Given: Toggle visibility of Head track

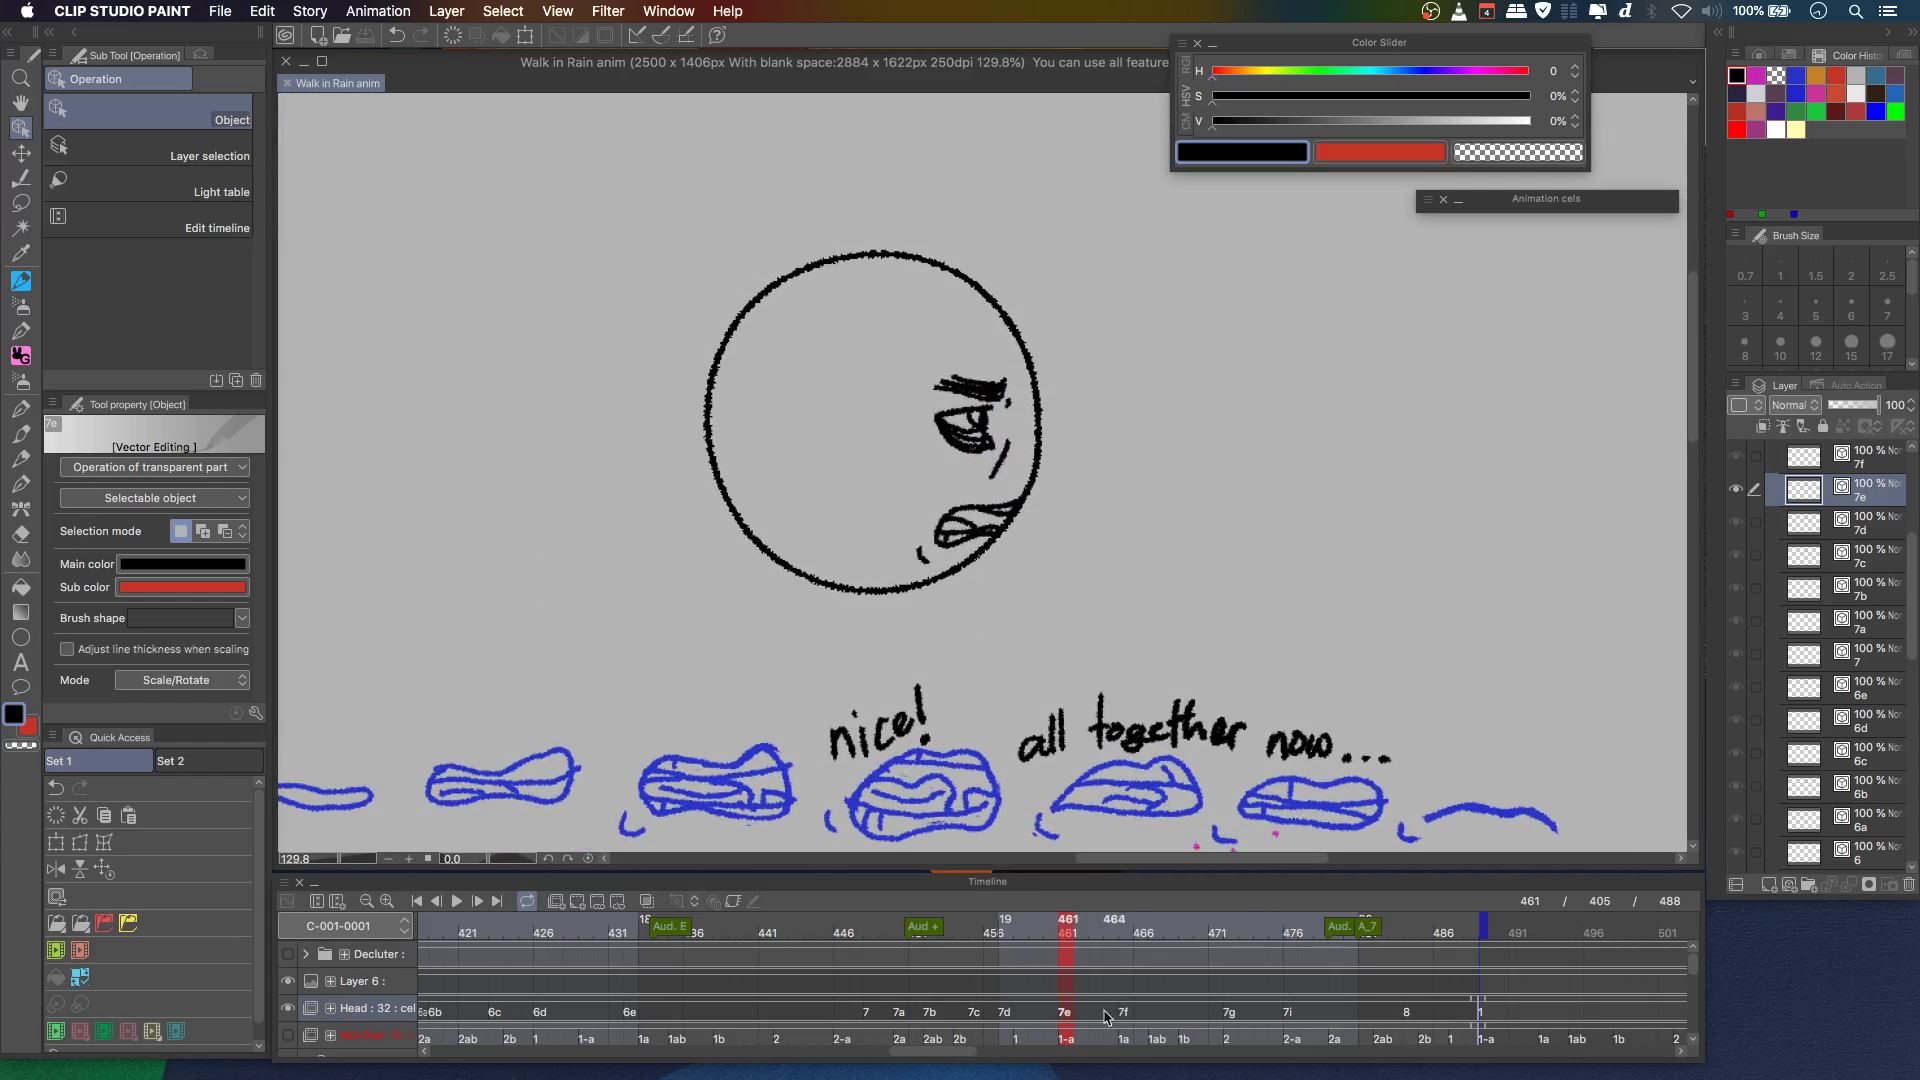Looking at the screenshot, I should pyautogui.click(x=288, y=1008).
